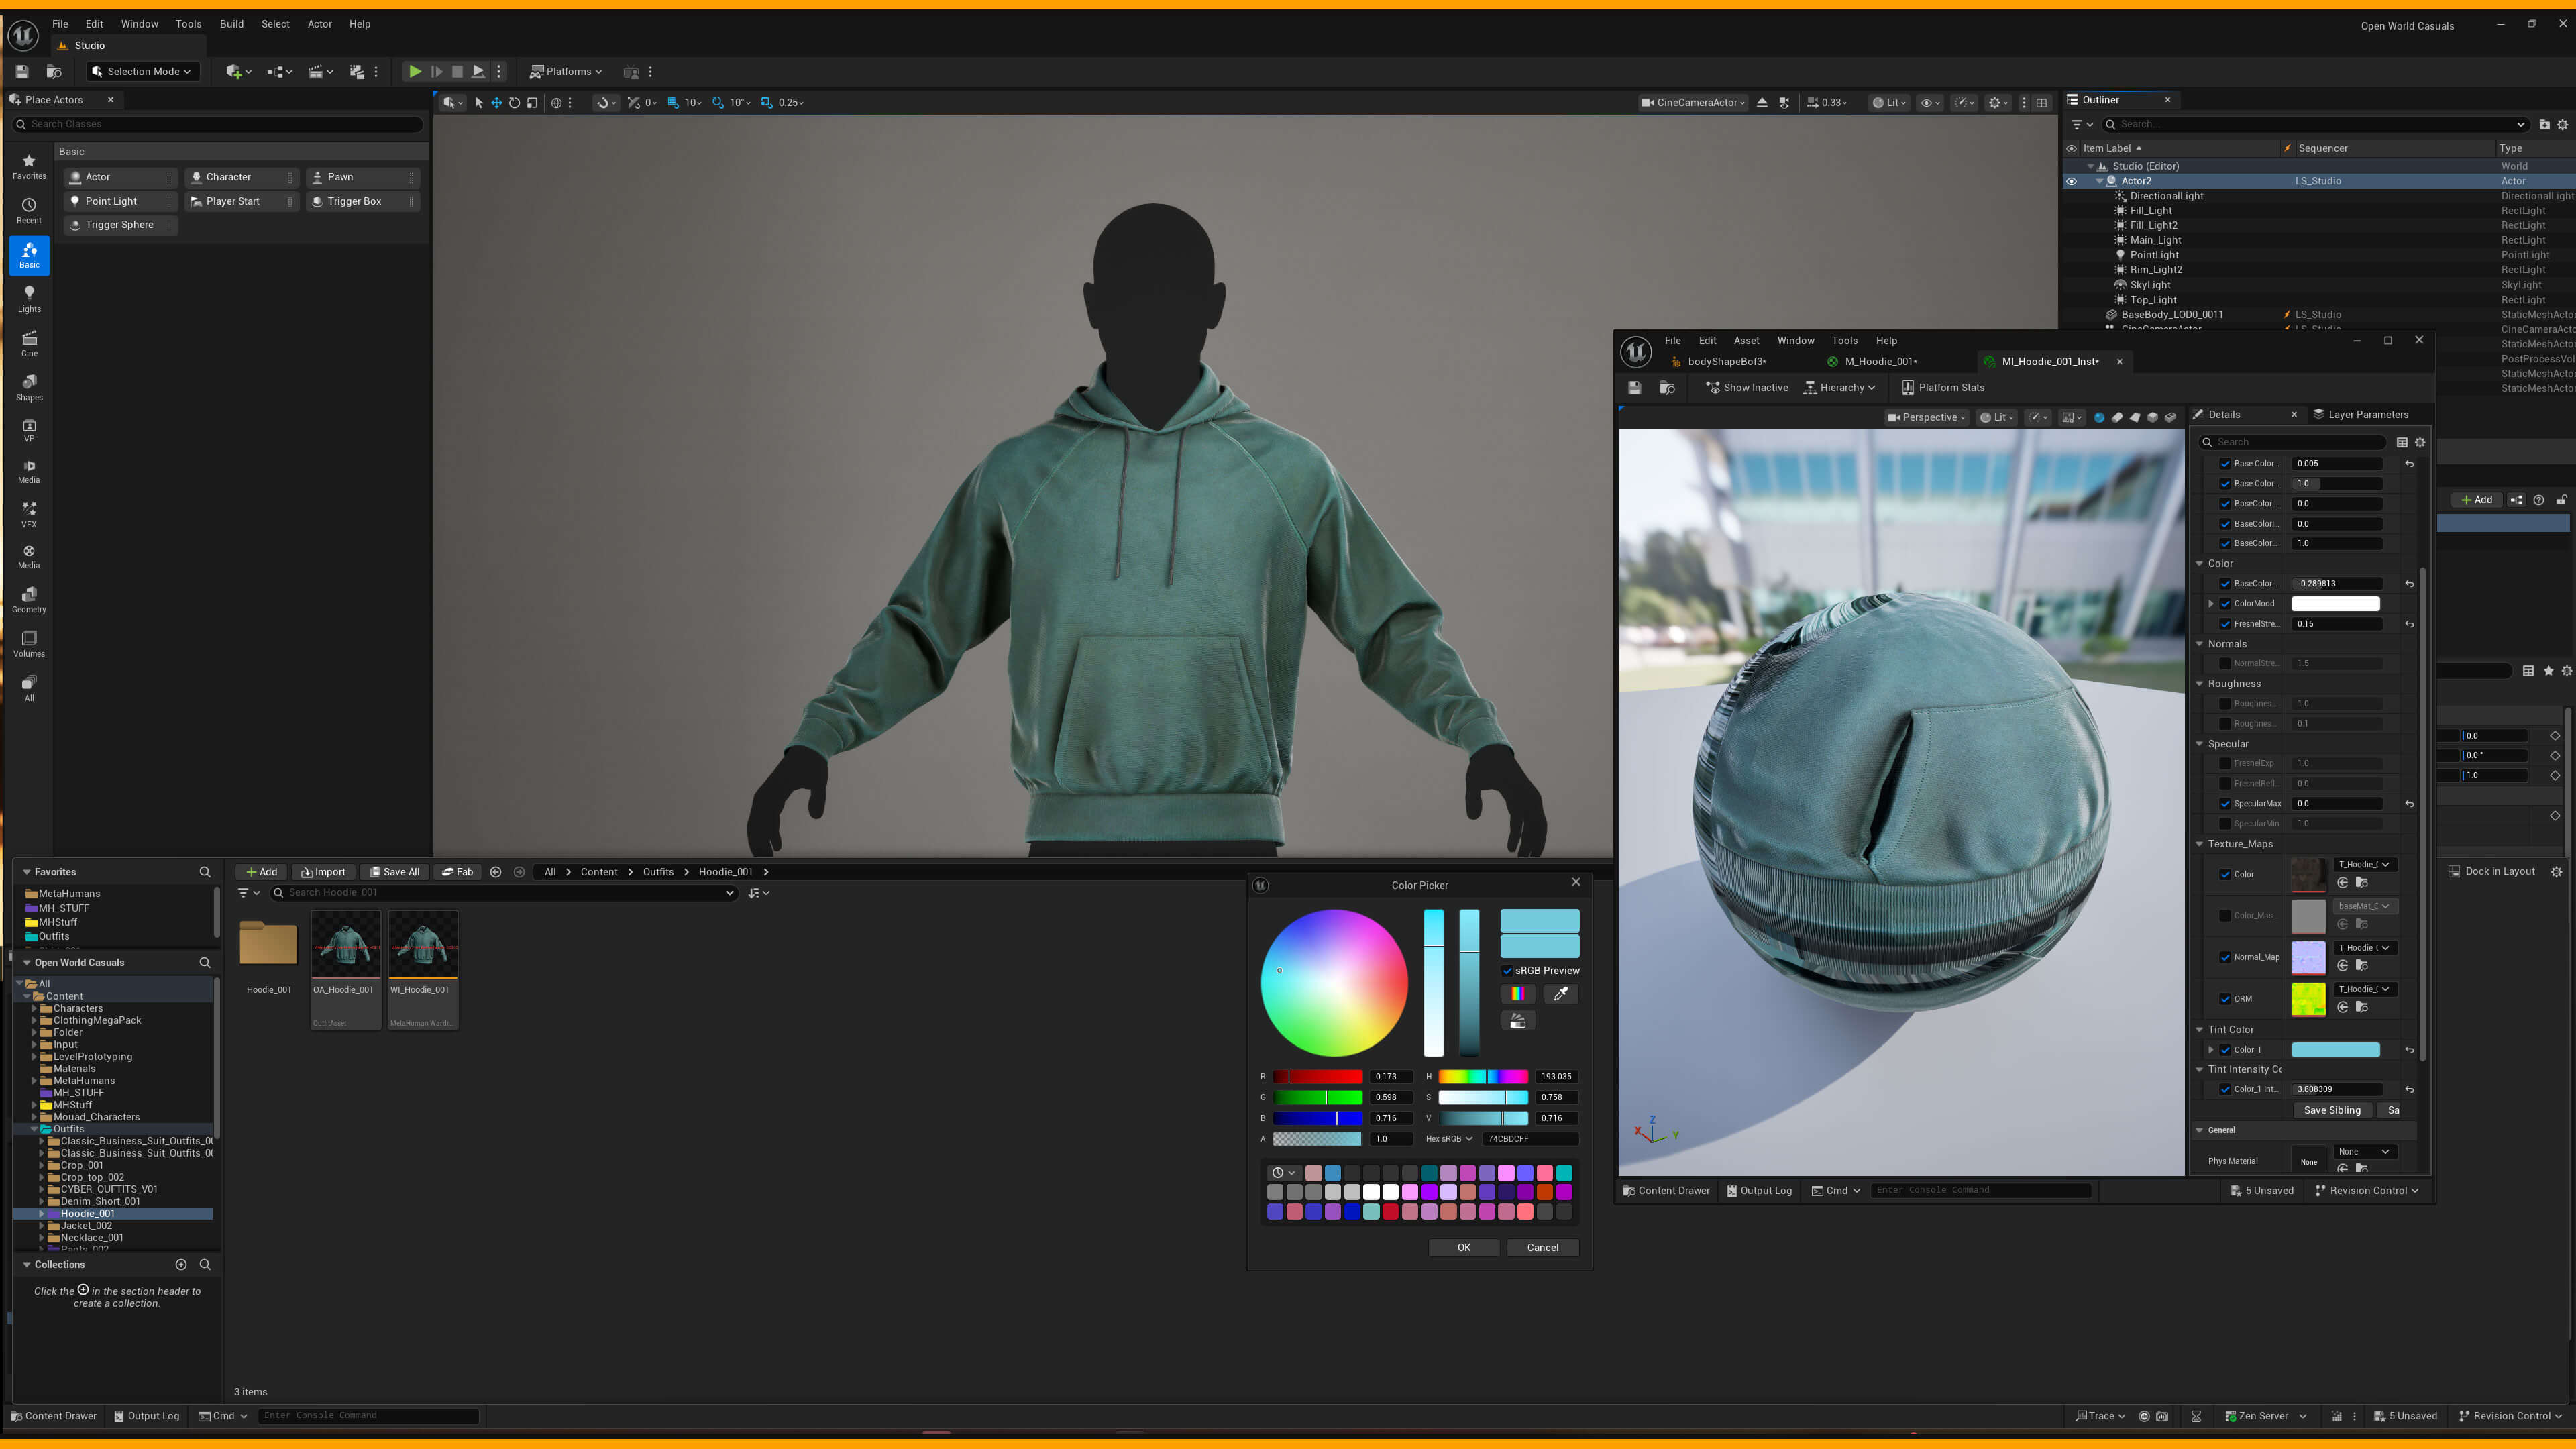2576x1449 pixels.
Task: Toggle ColorMood parameter checkbox
Action: (2225, 604)
